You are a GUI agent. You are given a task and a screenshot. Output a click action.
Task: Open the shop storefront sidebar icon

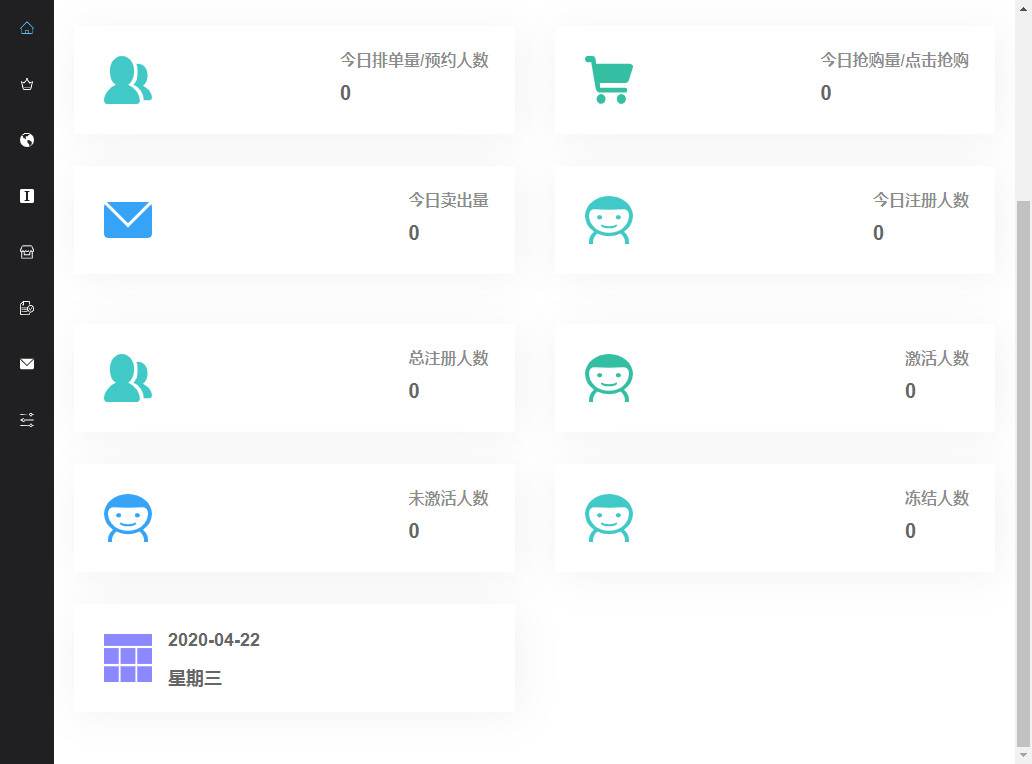27,252
